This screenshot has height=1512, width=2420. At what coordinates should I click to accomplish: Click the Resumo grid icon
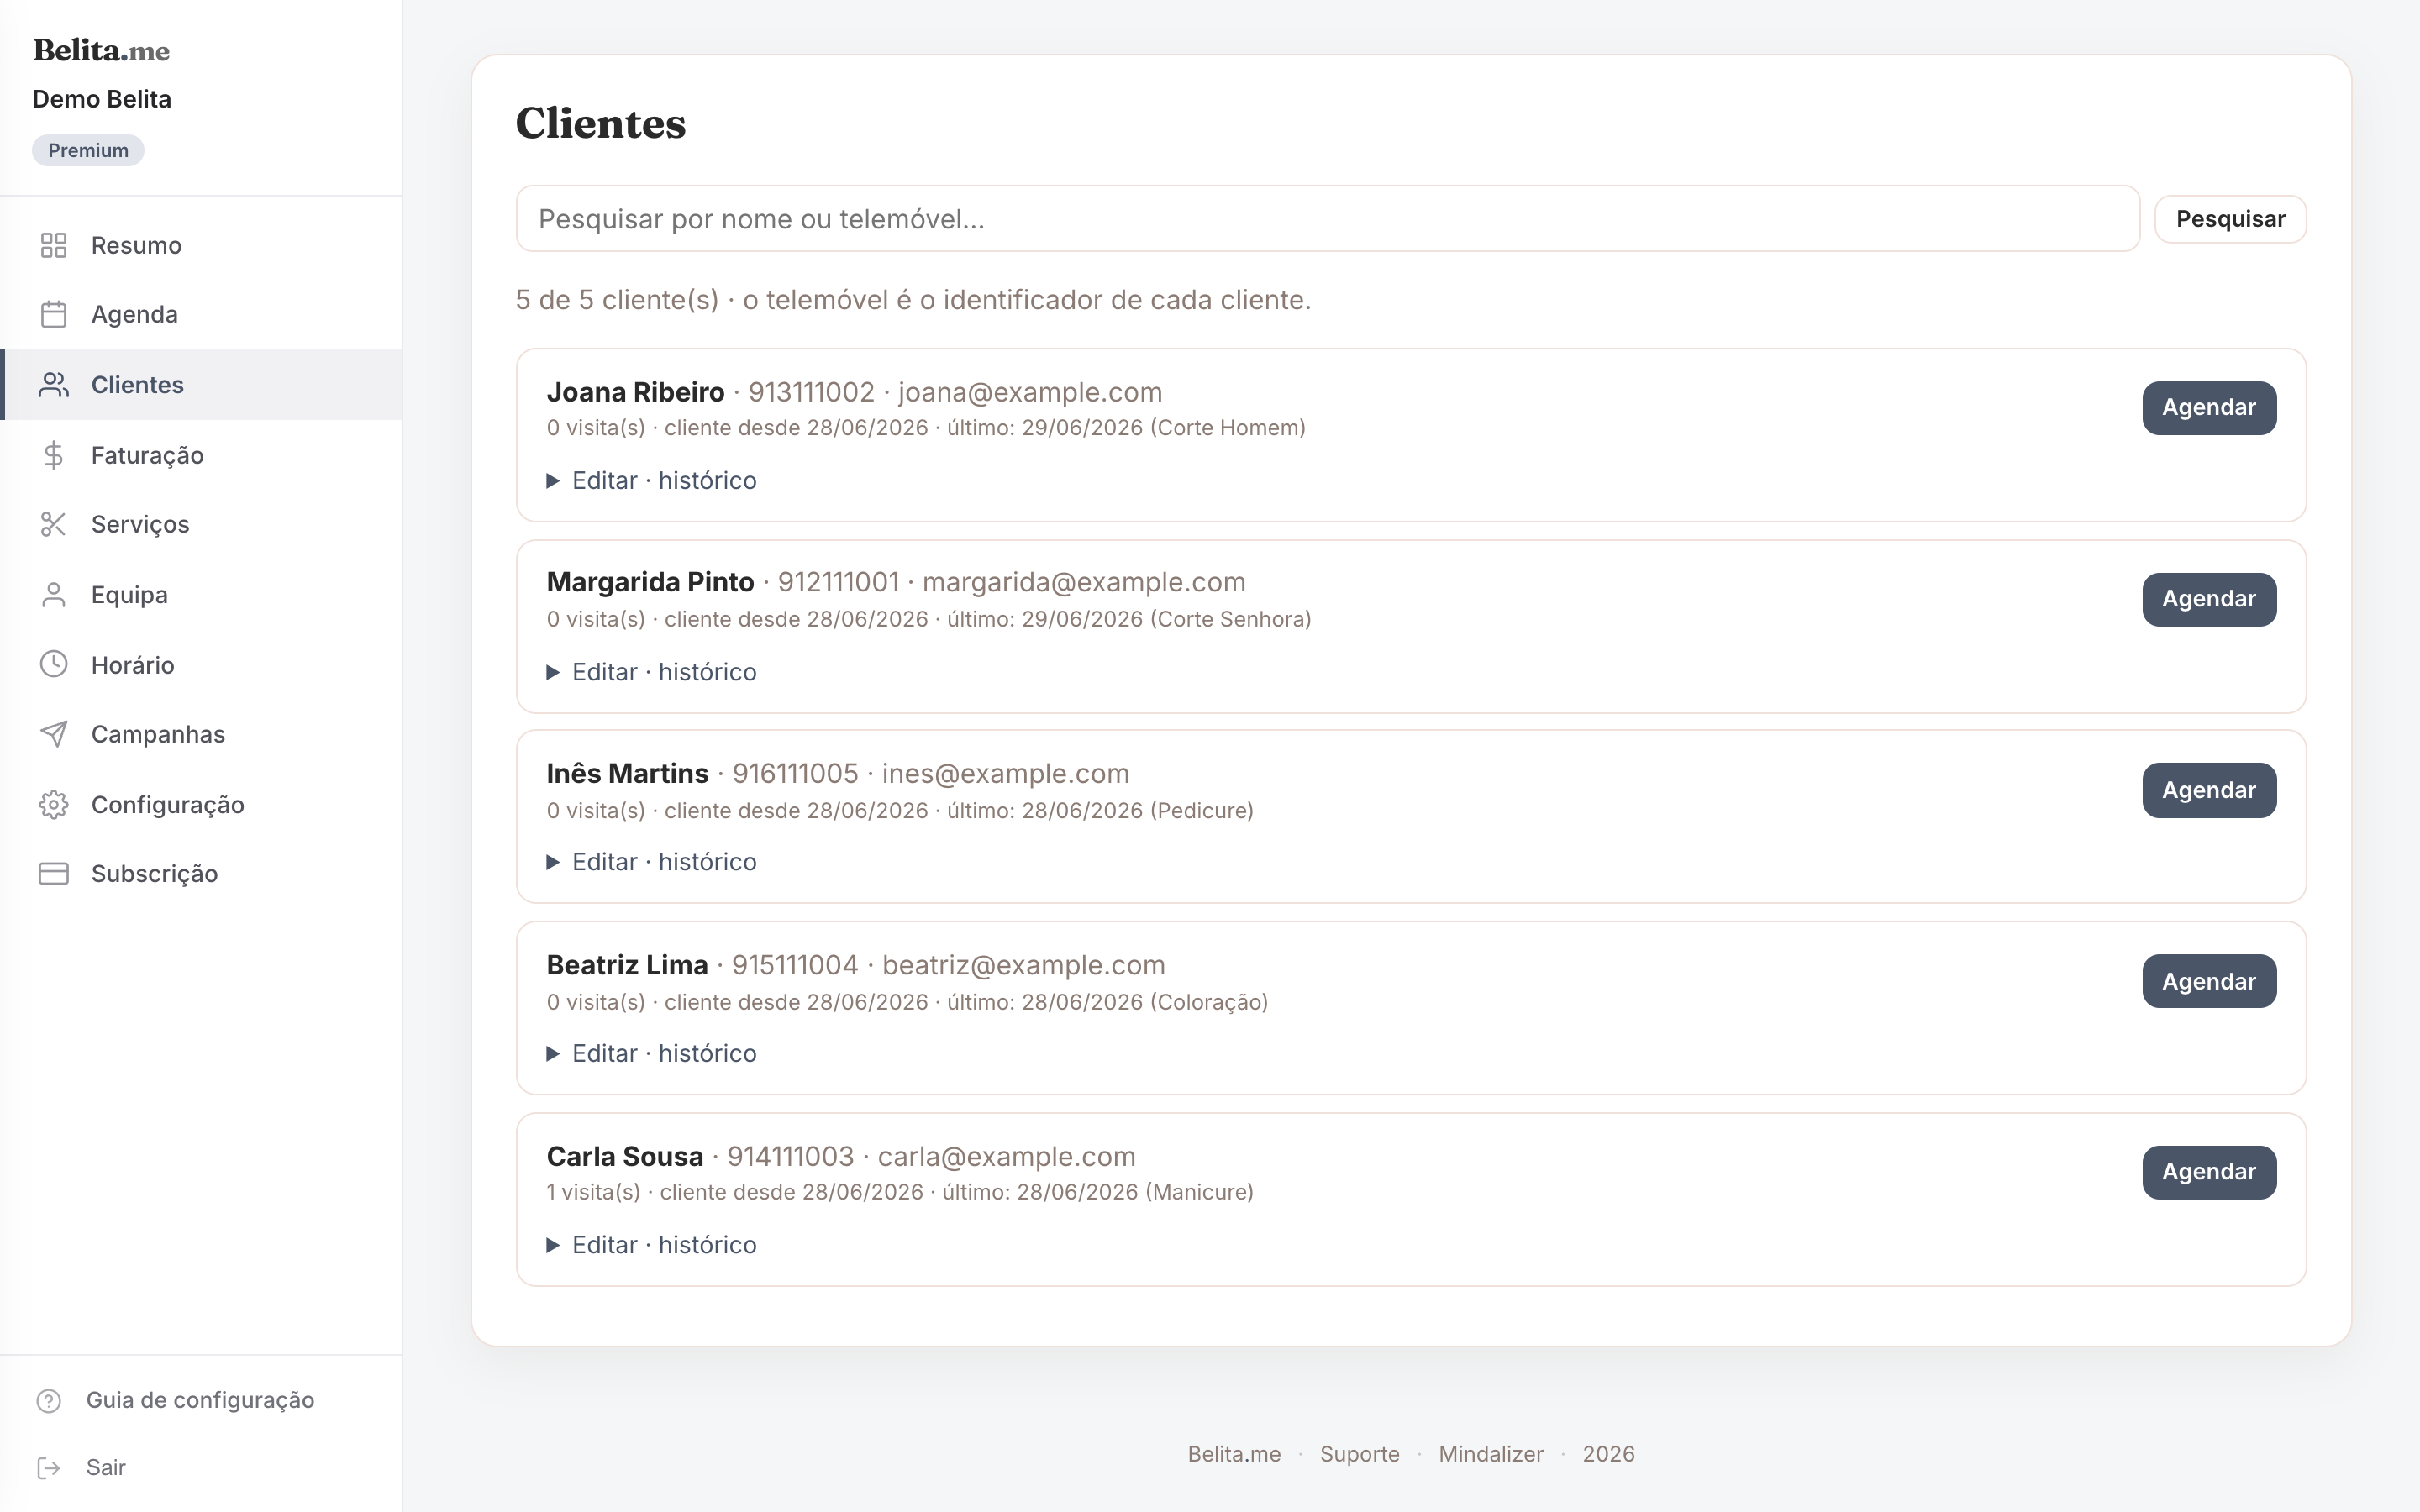pos(53,245)
